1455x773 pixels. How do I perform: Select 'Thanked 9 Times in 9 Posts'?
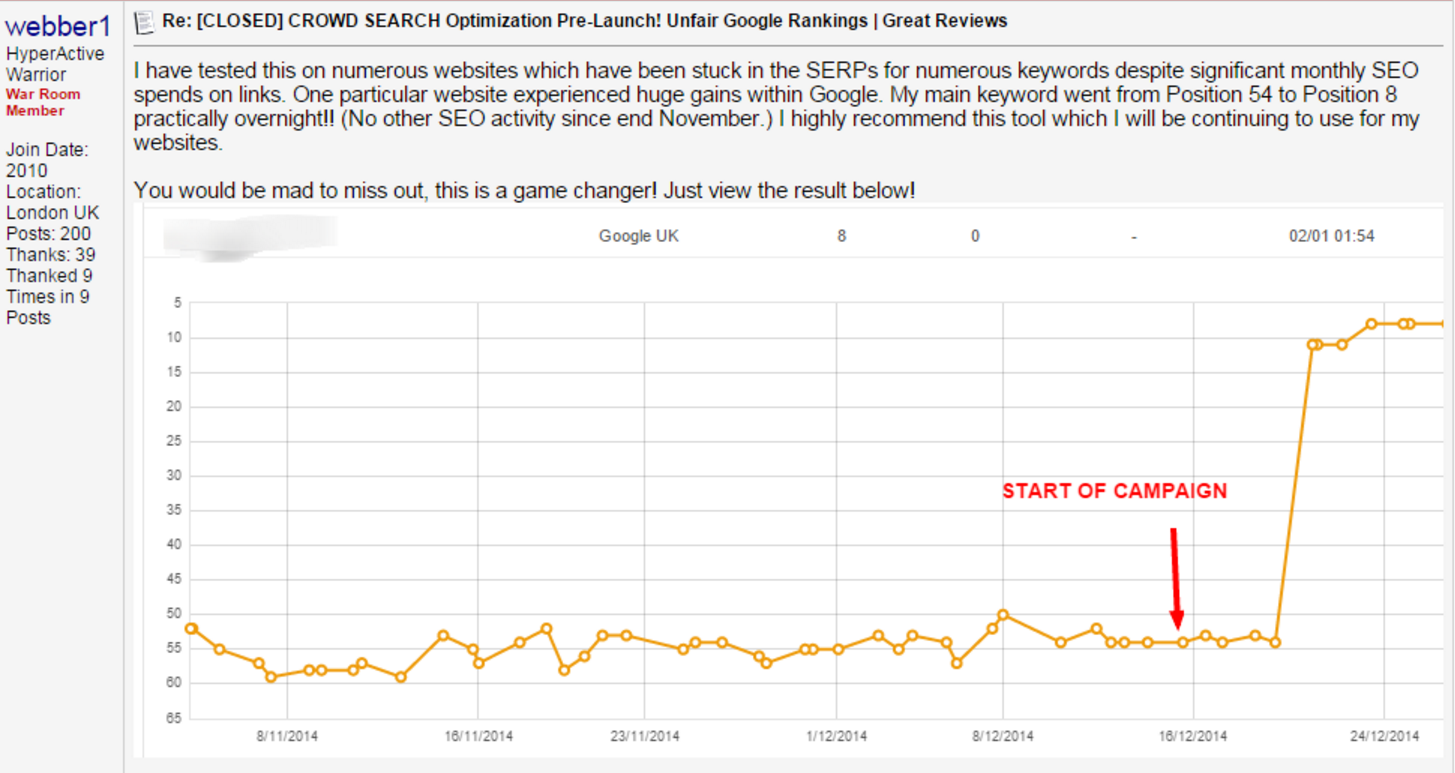(x=49, y=296)
